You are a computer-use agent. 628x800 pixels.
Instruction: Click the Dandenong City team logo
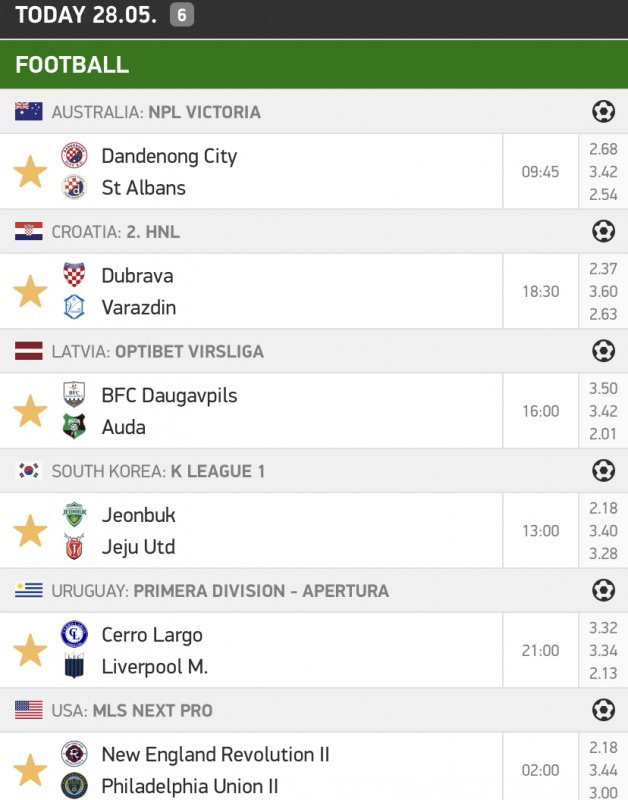(74, 156)
